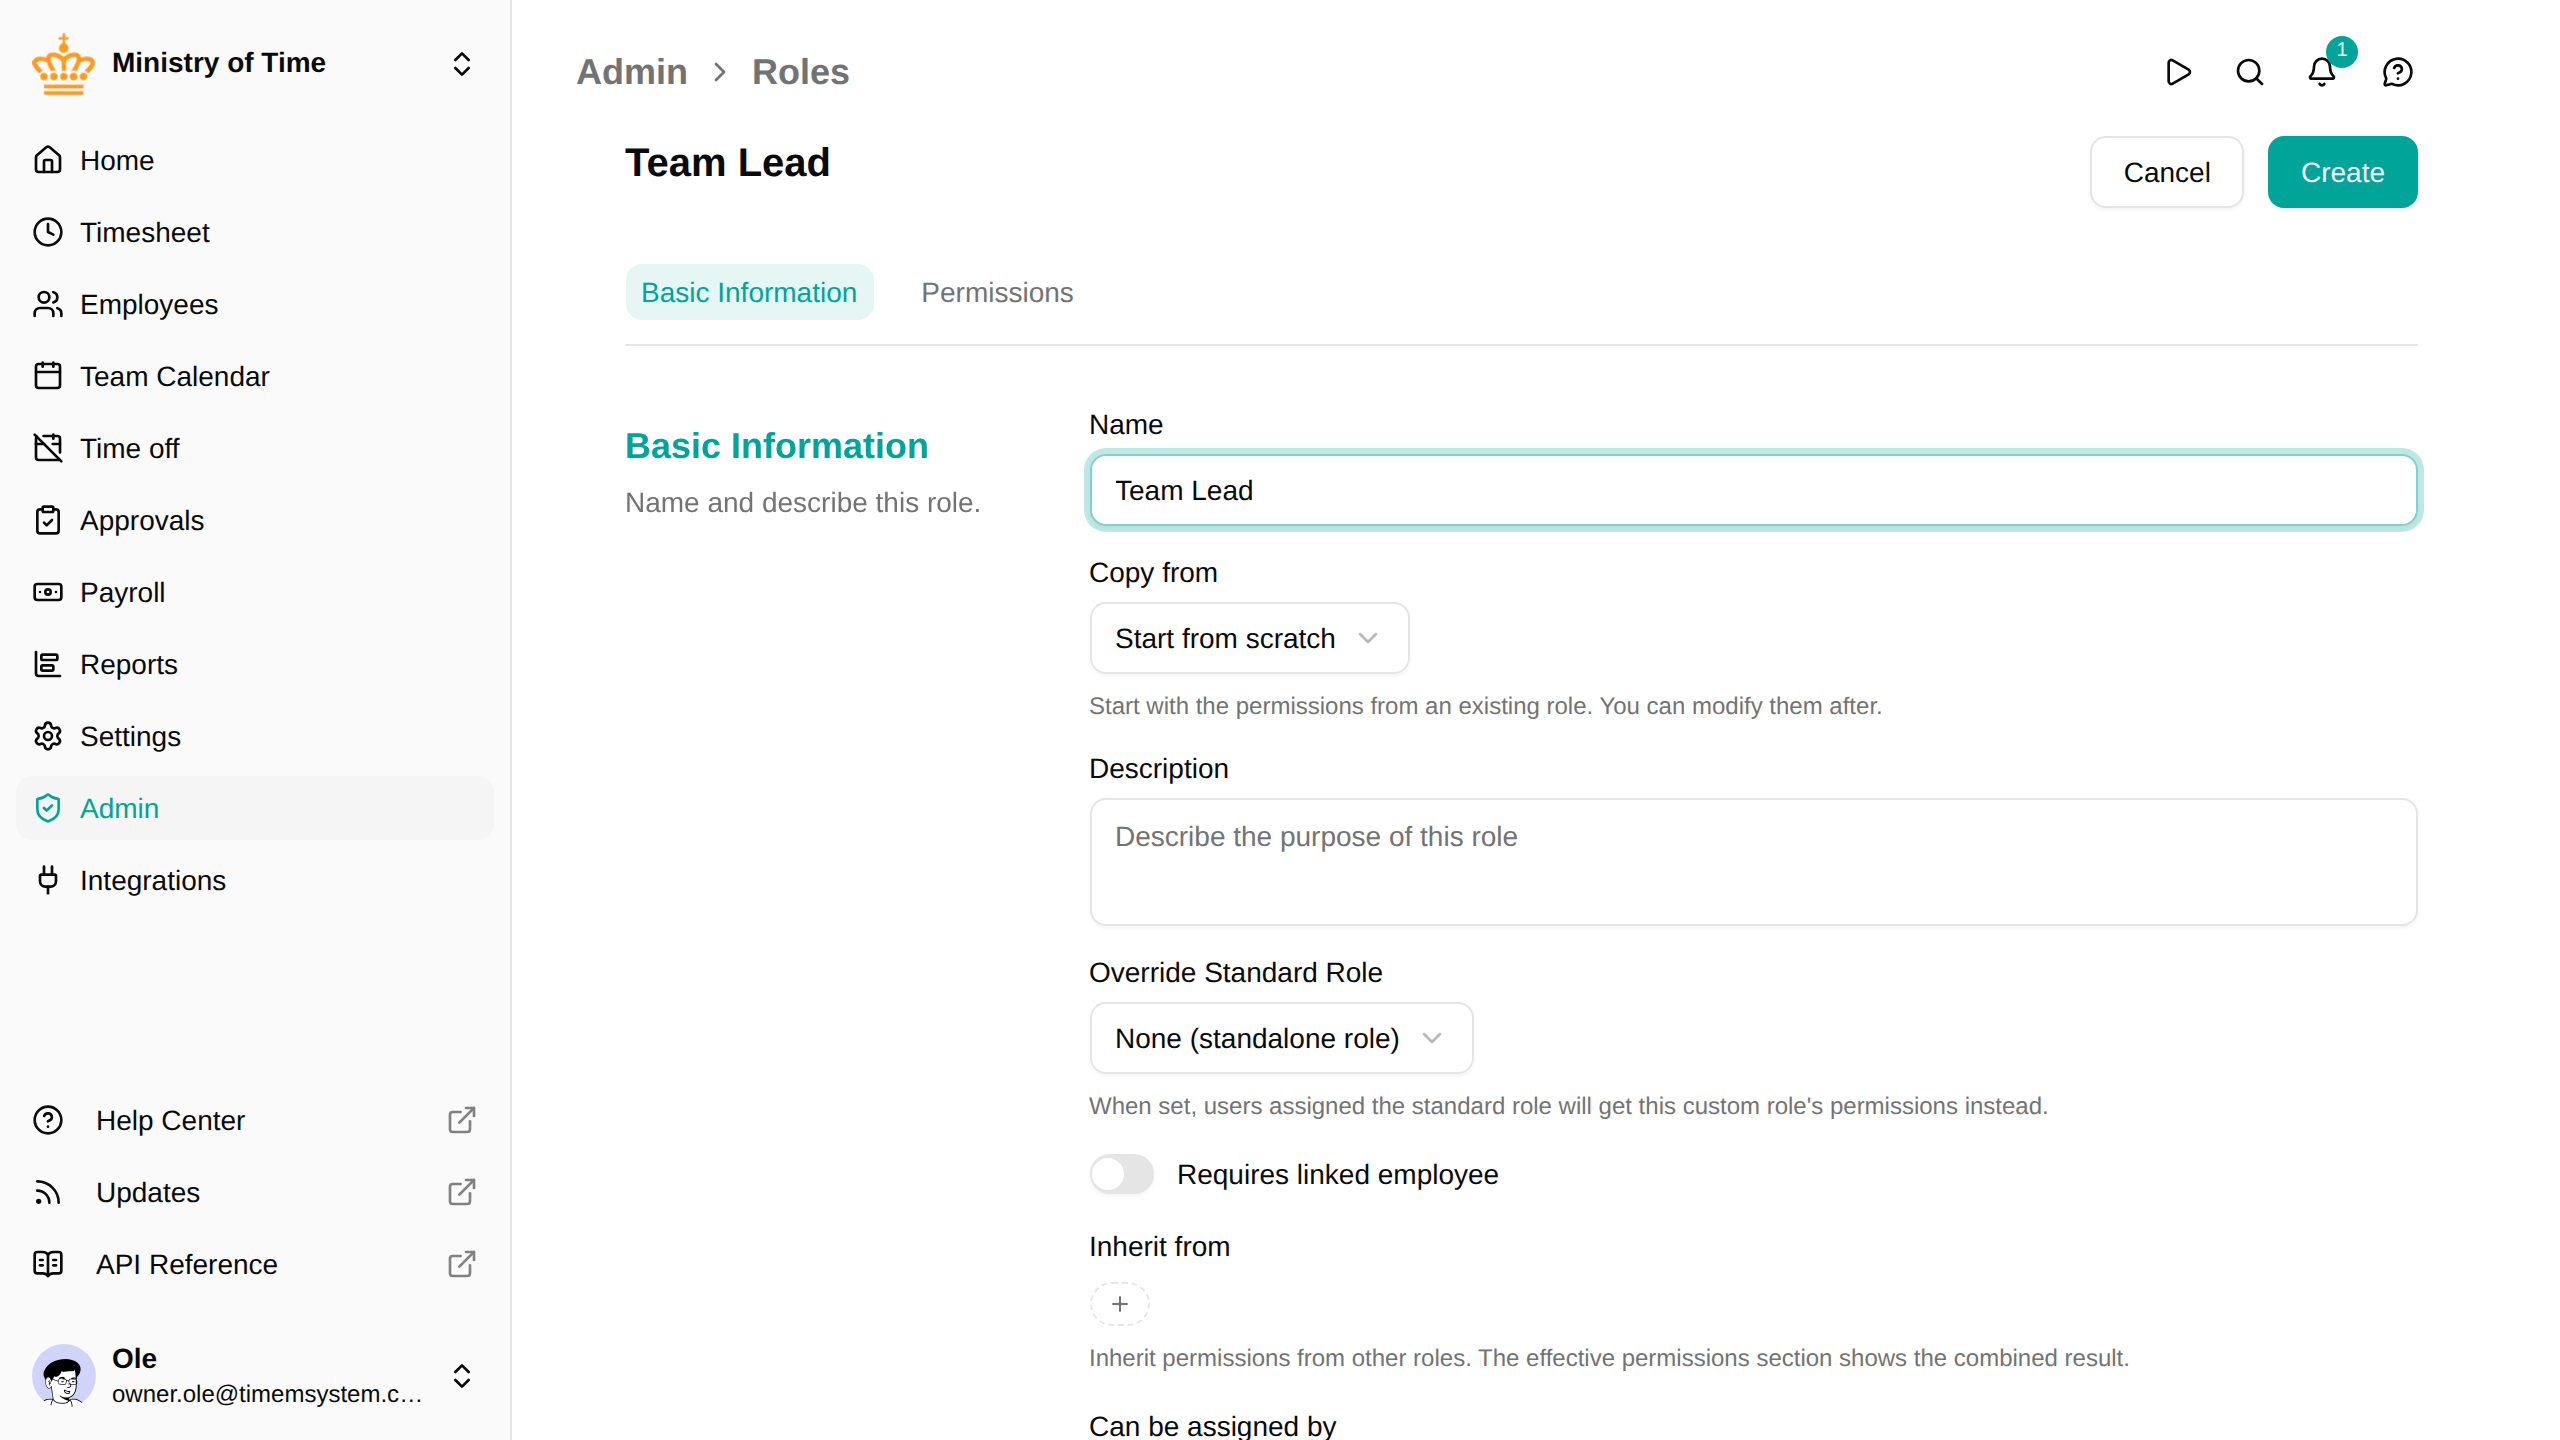
Task: Open Integrations plug icon
Action: coord(48,880)
